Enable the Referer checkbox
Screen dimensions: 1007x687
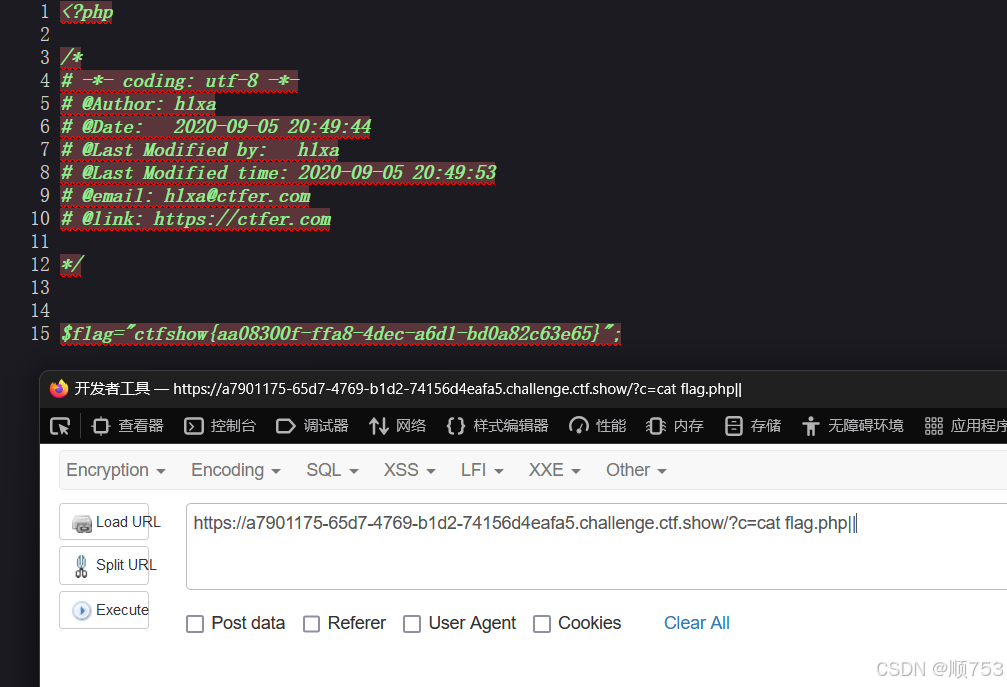(311, 623)
